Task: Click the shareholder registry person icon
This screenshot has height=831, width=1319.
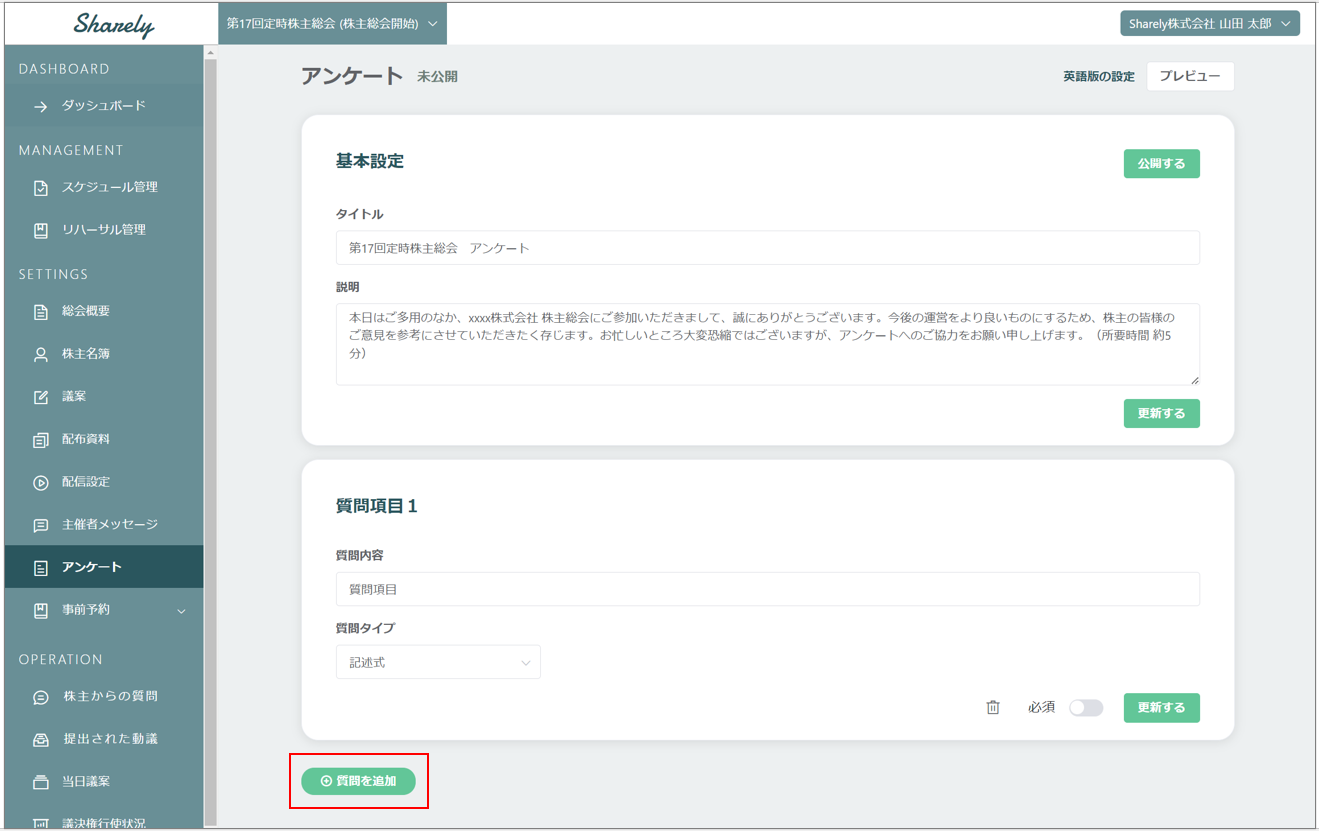Action: (41, 355)
